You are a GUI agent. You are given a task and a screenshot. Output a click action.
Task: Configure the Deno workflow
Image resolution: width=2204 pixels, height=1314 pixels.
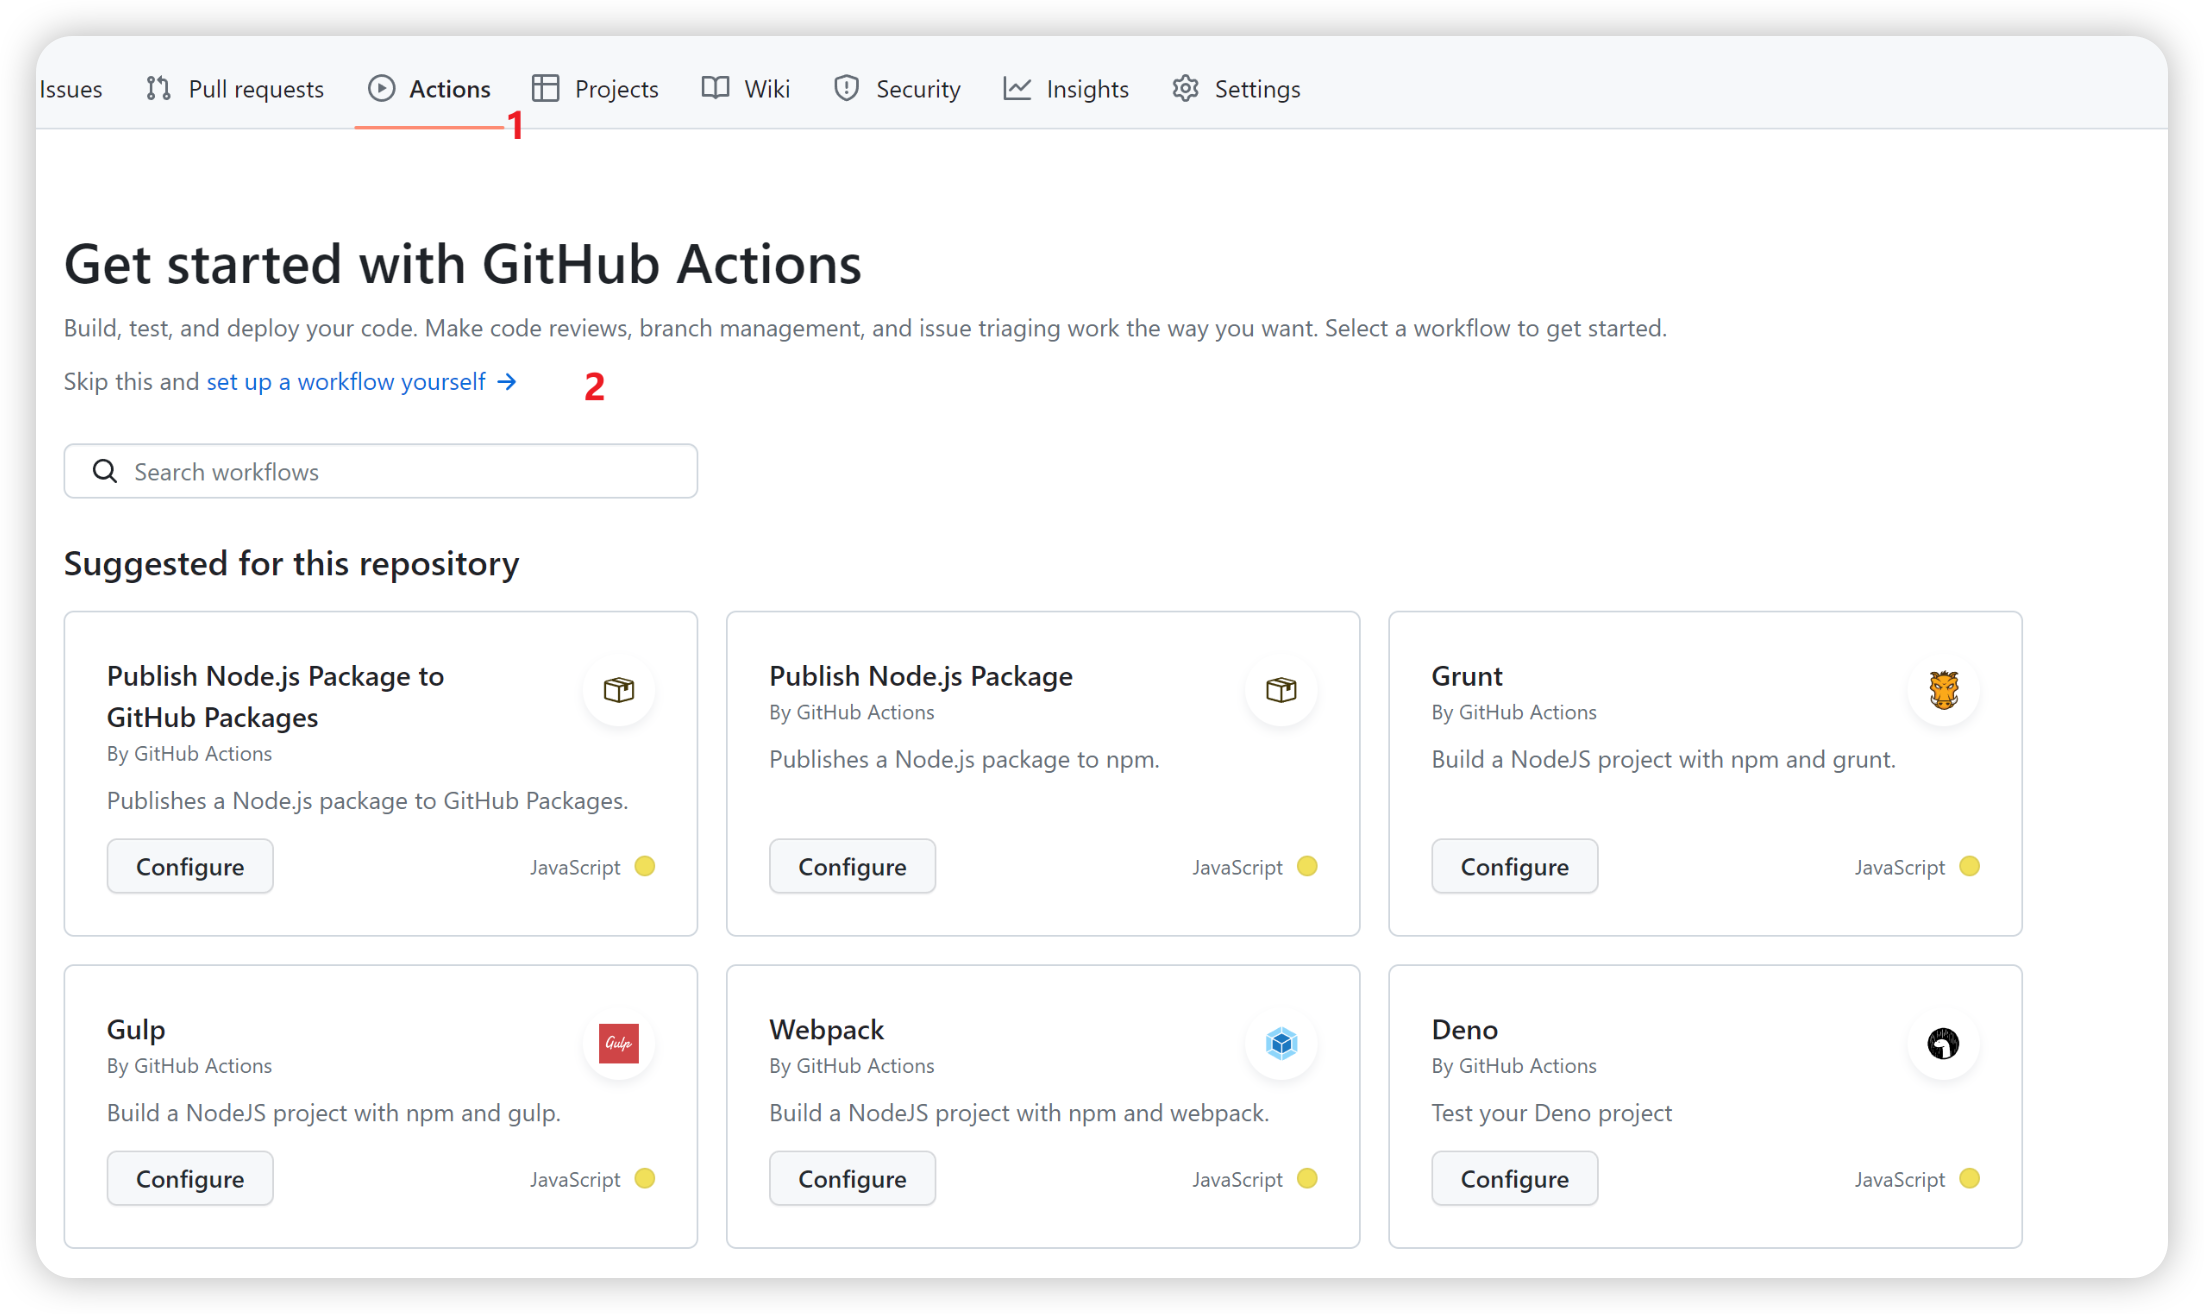[x=1514, y=1178]
